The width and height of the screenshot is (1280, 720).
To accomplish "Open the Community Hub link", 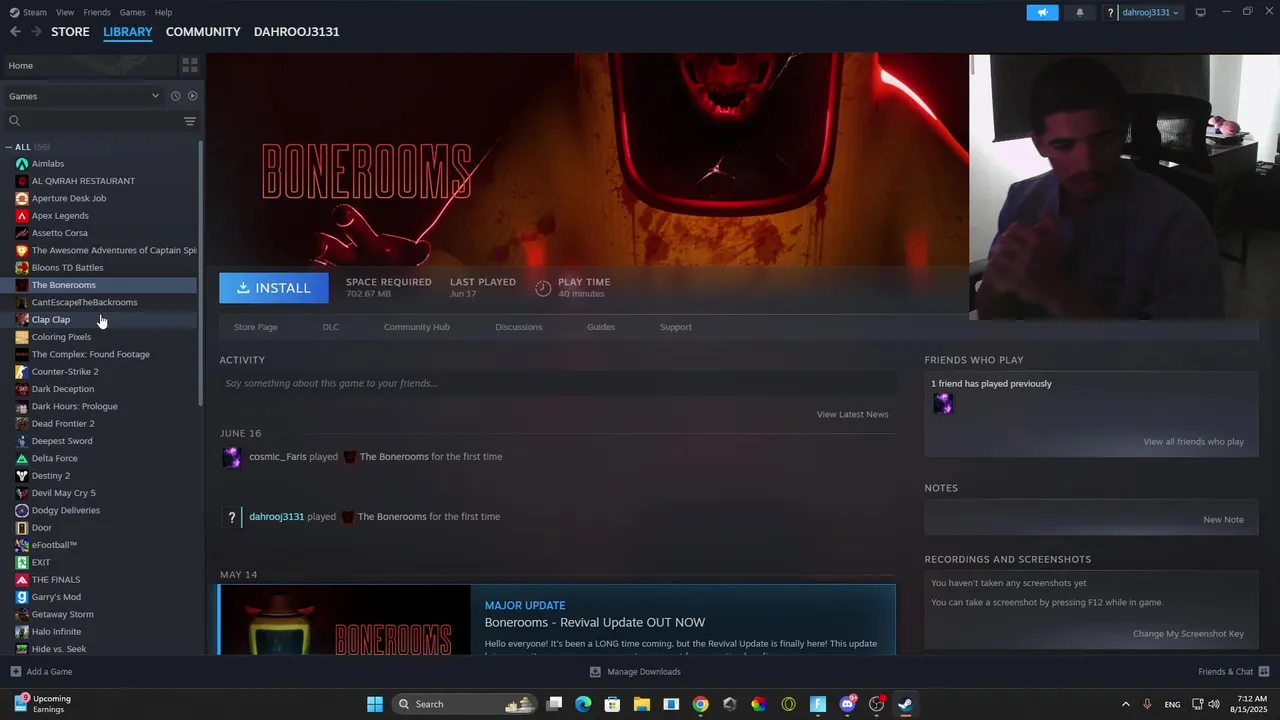I will (x=417, y=327).
